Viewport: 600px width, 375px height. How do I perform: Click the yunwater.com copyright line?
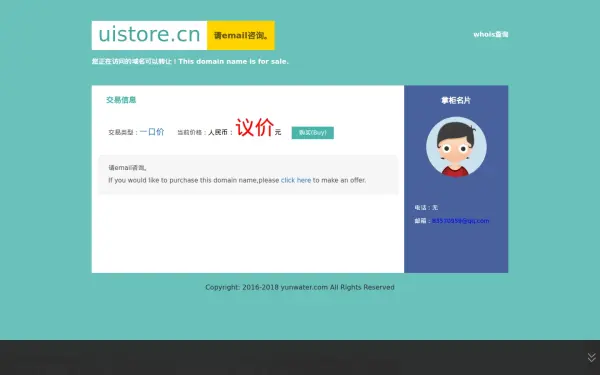pyautogui.click(x=300, y=287)
